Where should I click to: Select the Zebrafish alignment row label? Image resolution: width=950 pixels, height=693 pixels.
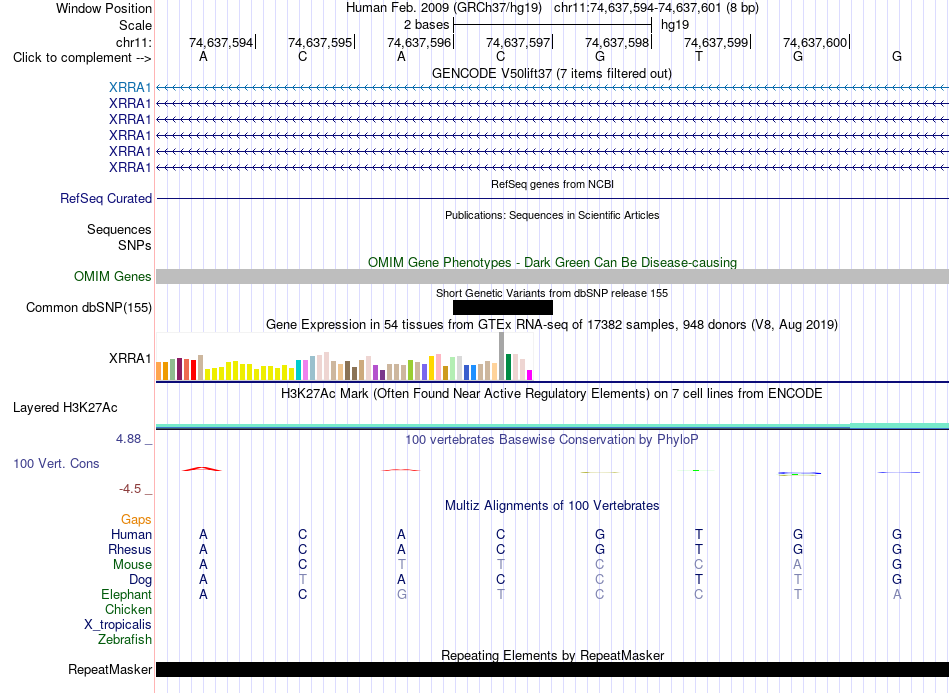[x=125, y=639]
